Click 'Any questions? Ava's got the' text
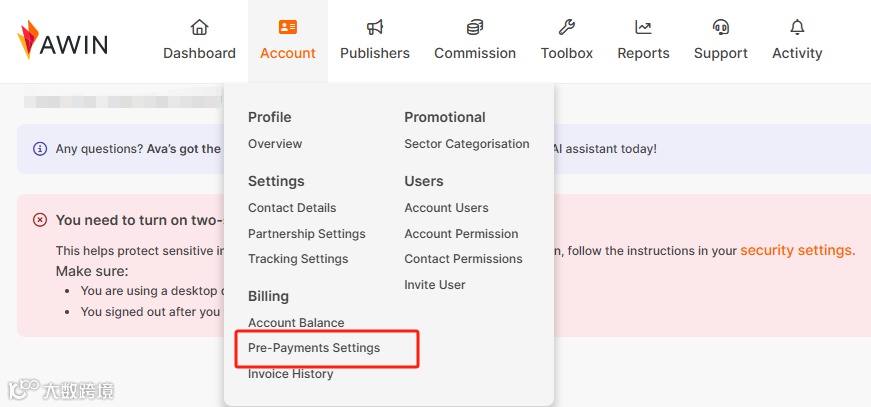The image size is (871, 407). pos(138,149)
